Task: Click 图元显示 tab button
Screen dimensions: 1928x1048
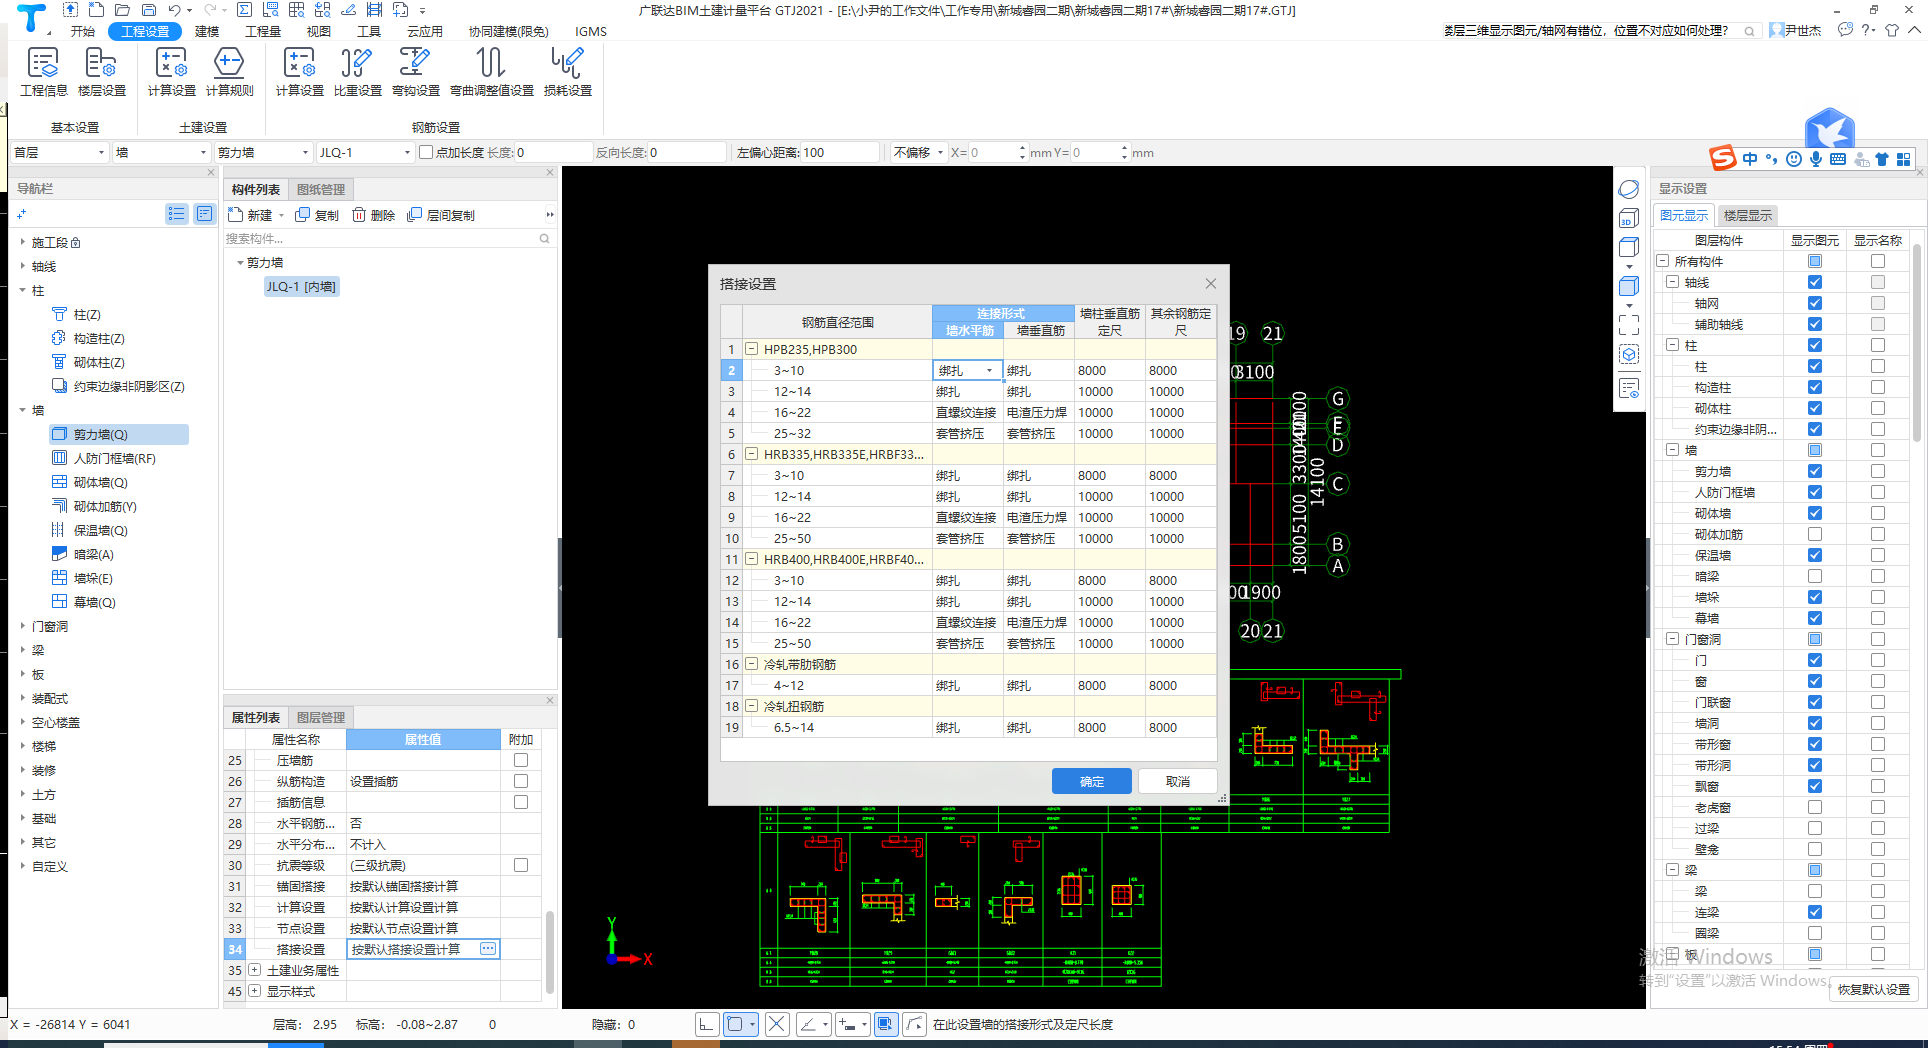Action: (x=1684, y=215)
